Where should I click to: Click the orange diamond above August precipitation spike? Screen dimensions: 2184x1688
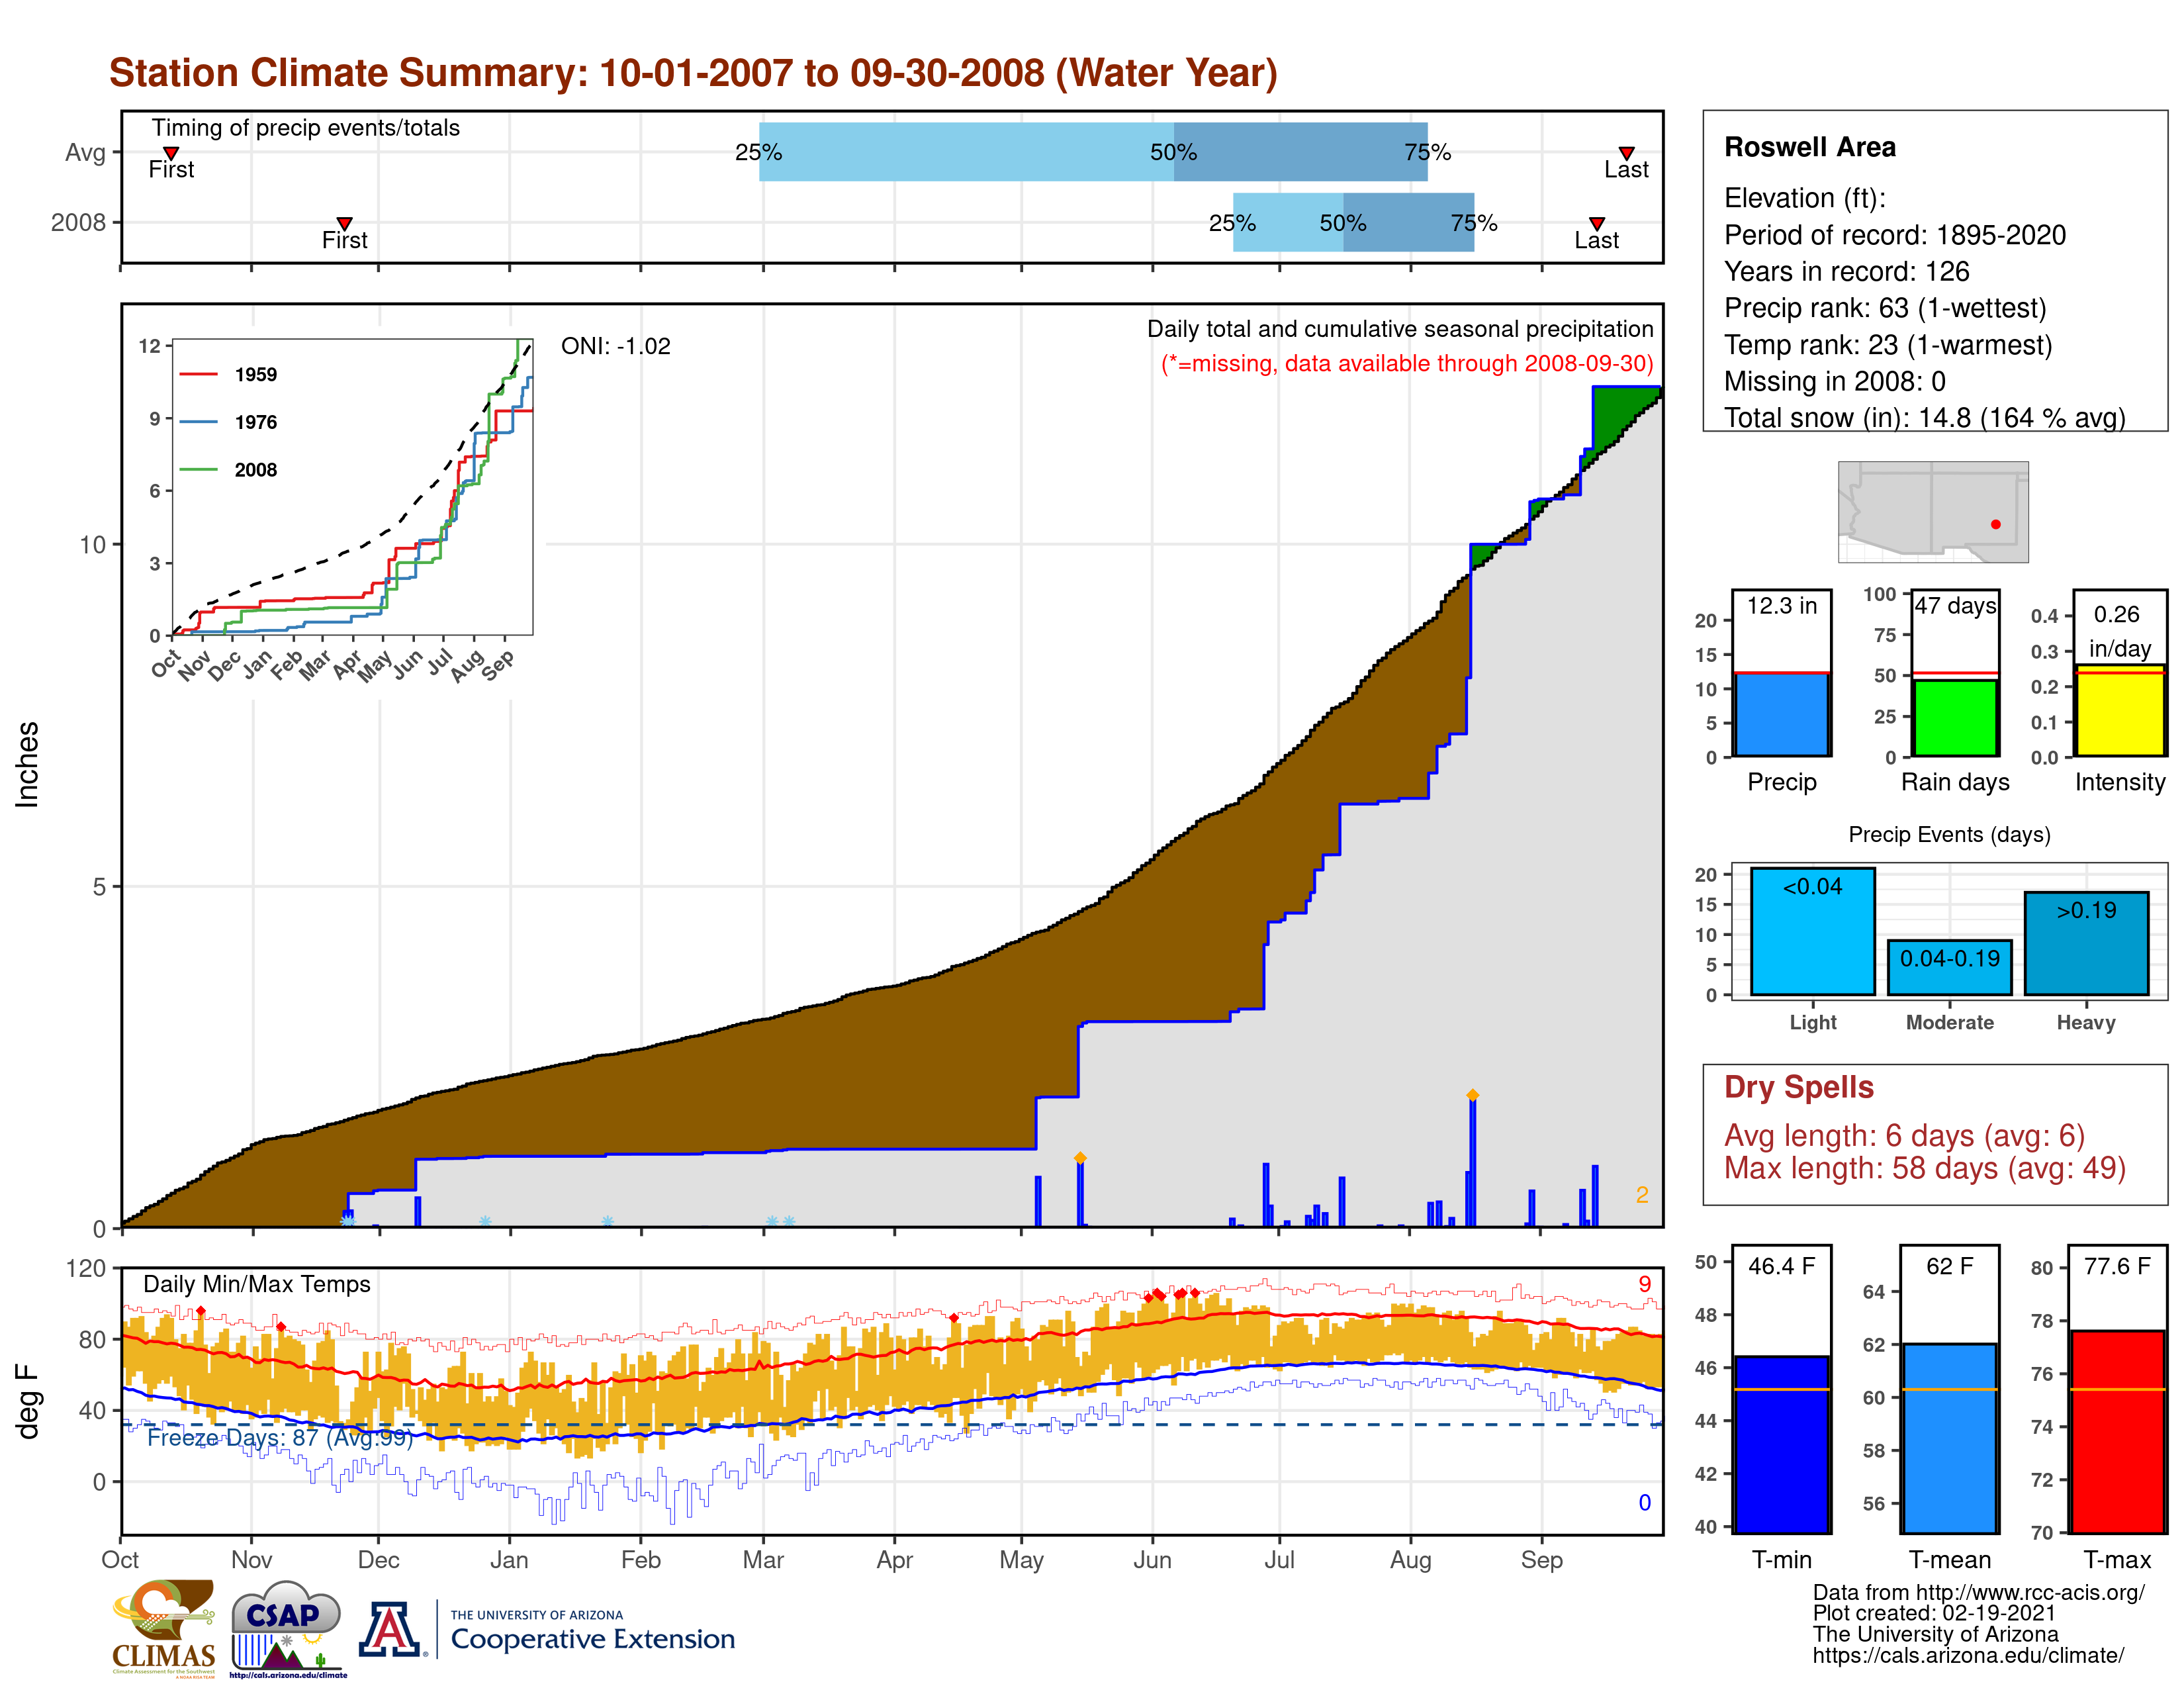coord(1472,1095)
